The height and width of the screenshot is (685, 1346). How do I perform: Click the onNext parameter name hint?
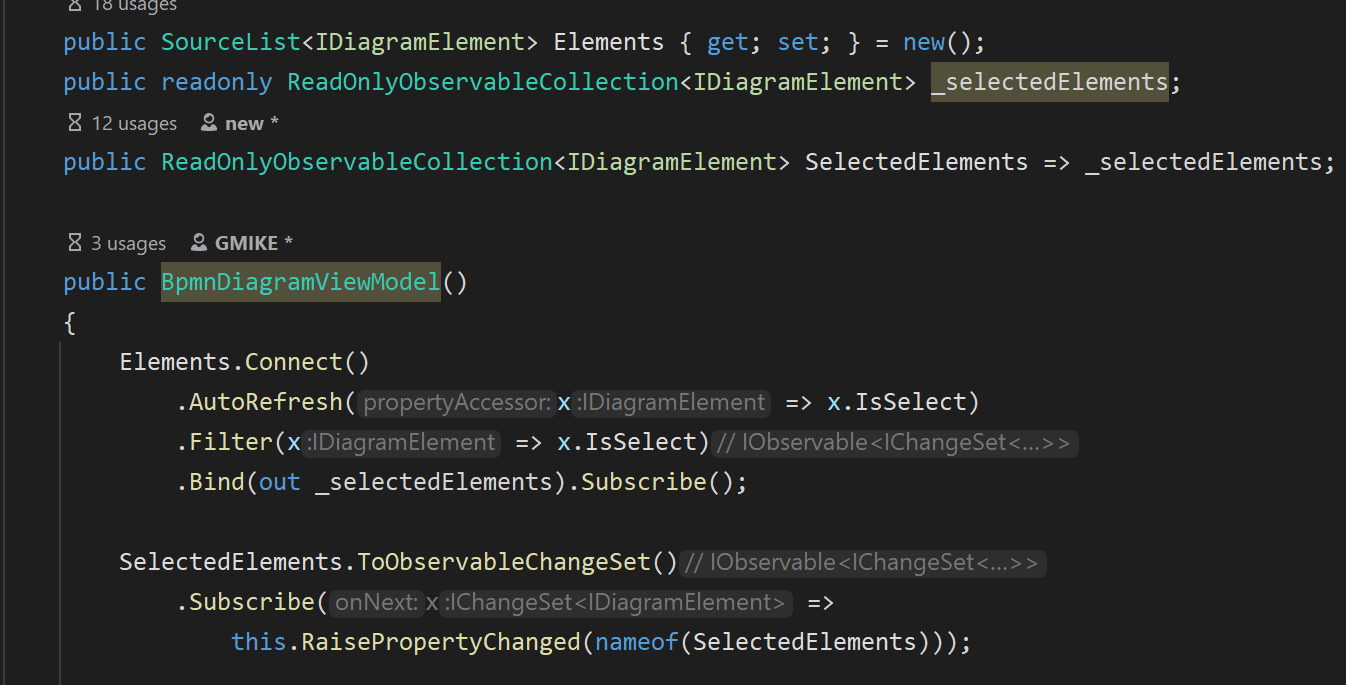tap(379, 601)
